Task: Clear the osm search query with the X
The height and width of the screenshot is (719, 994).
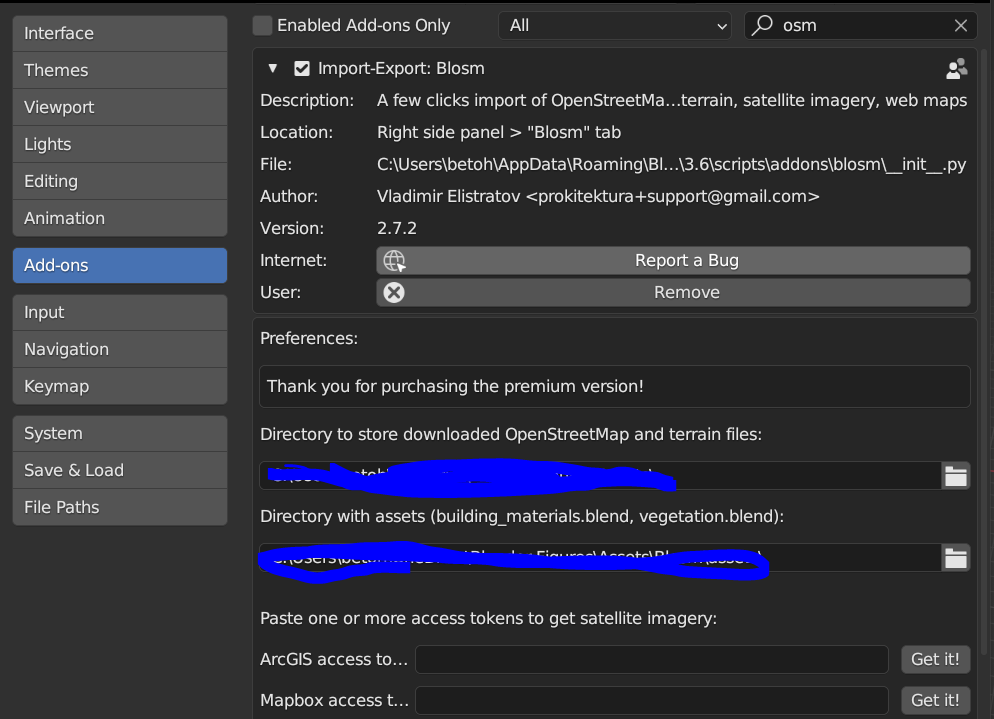Action: pos(961,25)
